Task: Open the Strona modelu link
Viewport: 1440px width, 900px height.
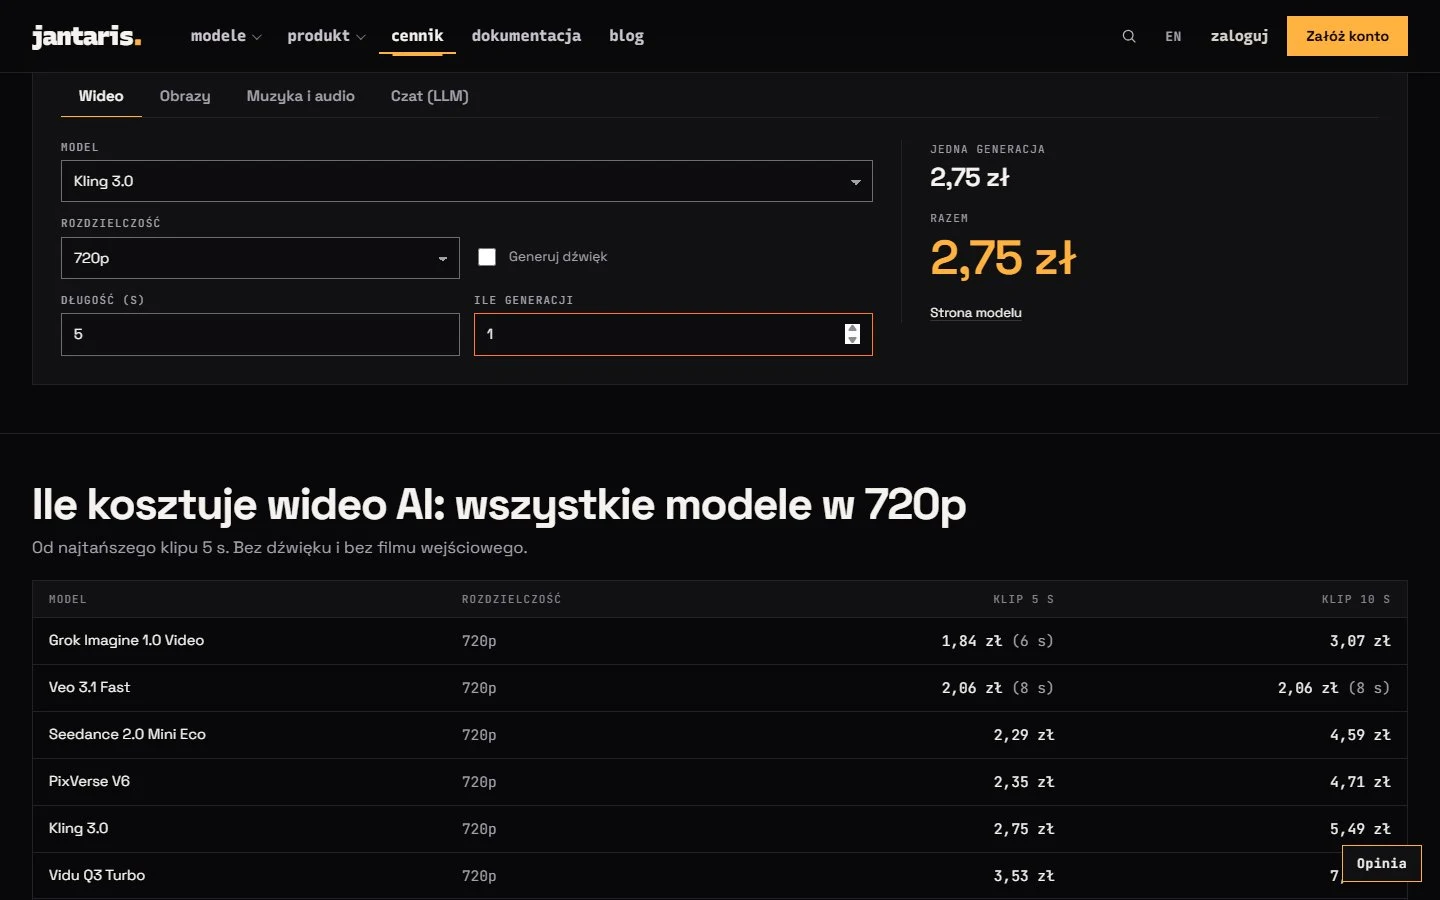Action: coord(976,313)
